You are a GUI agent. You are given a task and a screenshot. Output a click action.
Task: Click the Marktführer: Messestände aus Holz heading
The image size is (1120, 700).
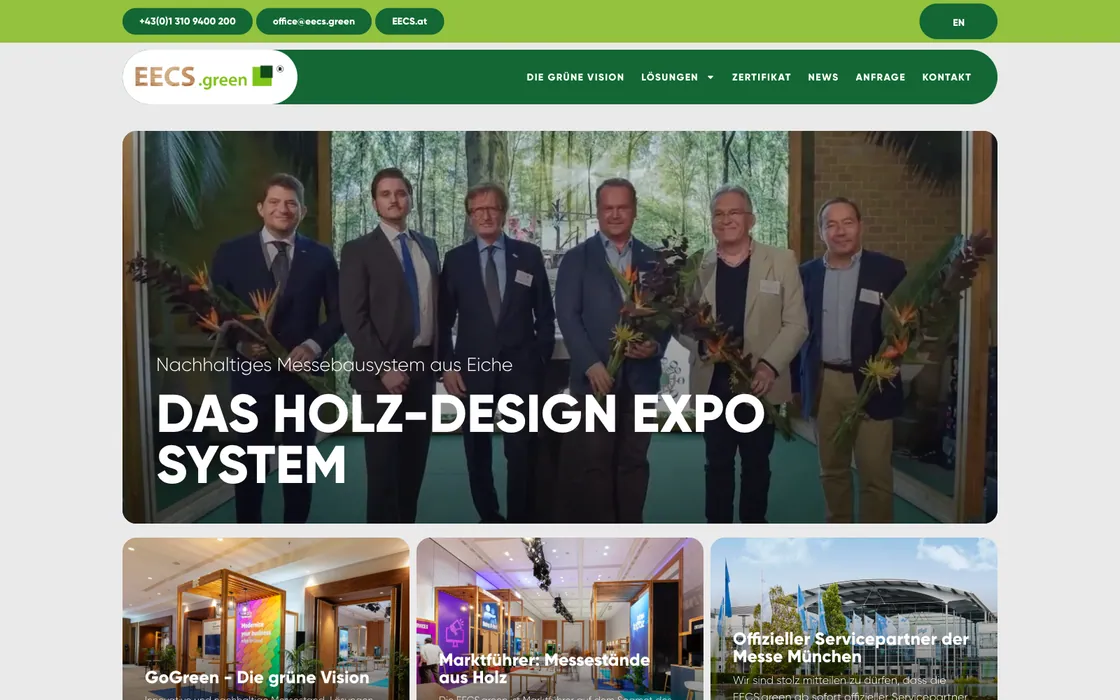tap(544, 669)
